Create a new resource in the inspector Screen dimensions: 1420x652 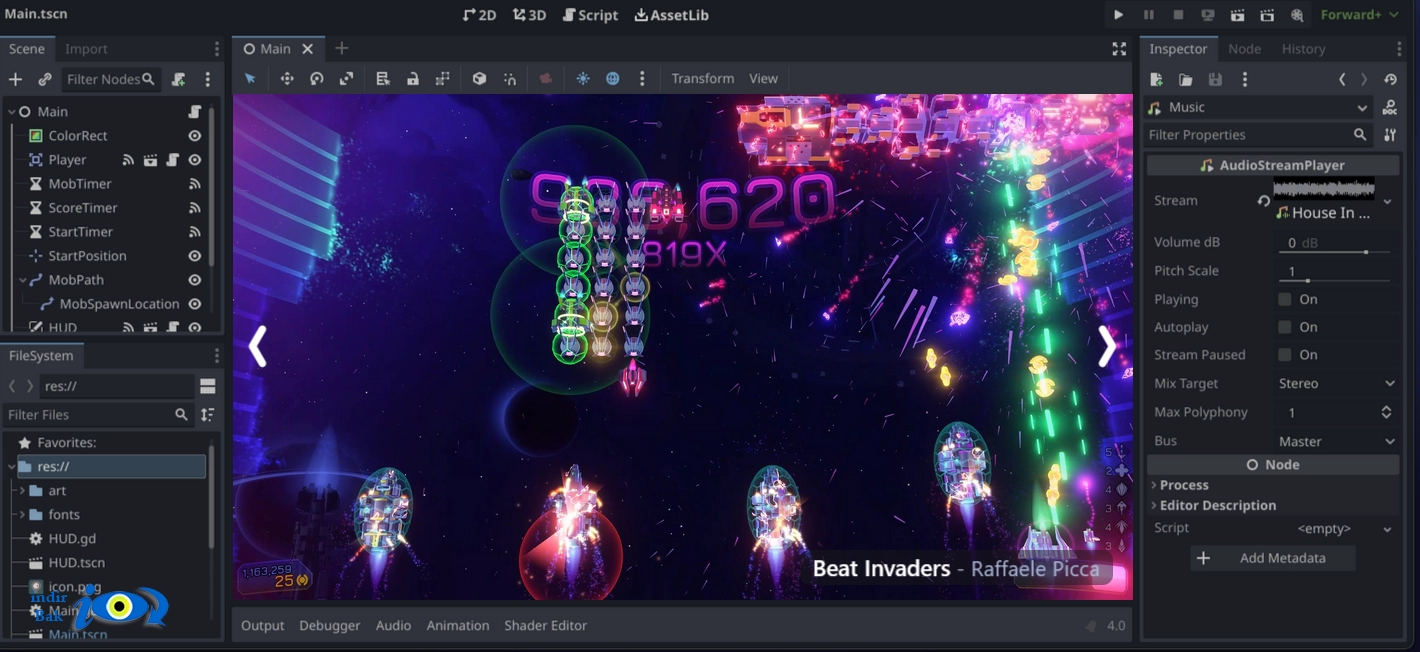pos(1156,79)
